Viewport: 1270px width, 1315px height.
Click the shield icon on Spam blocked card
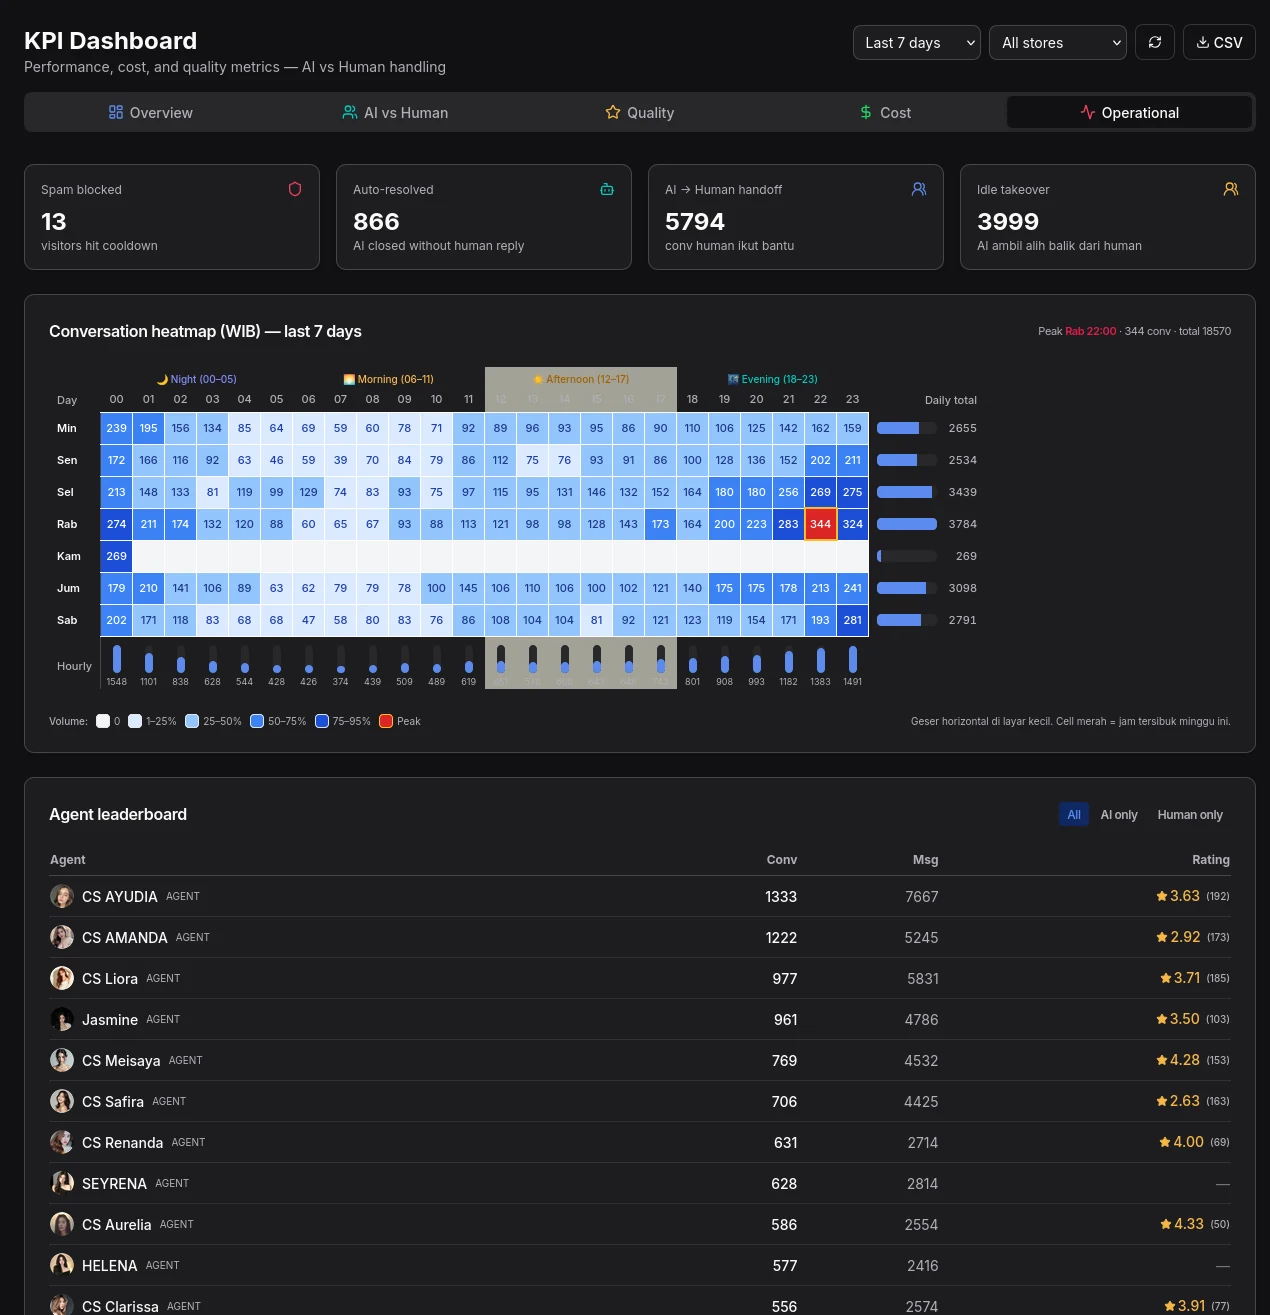[x=295, y=189]
